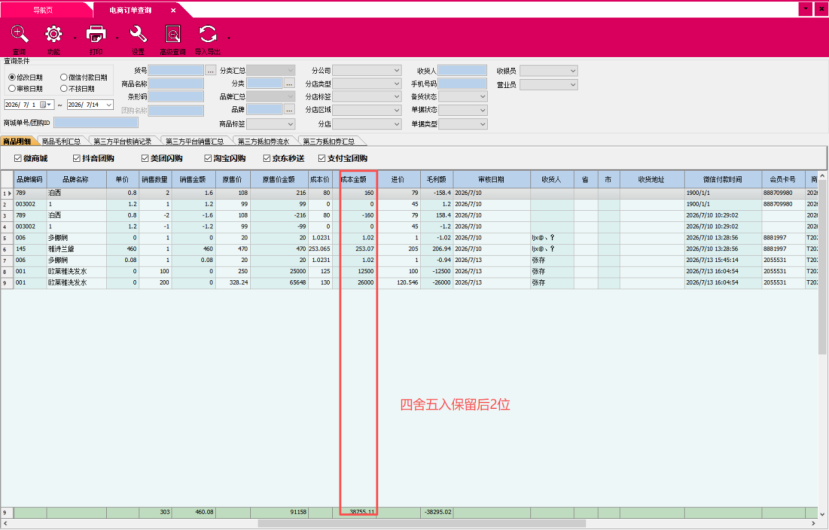Expand the arrow next to 功能 toolbar button

[75, 38]
